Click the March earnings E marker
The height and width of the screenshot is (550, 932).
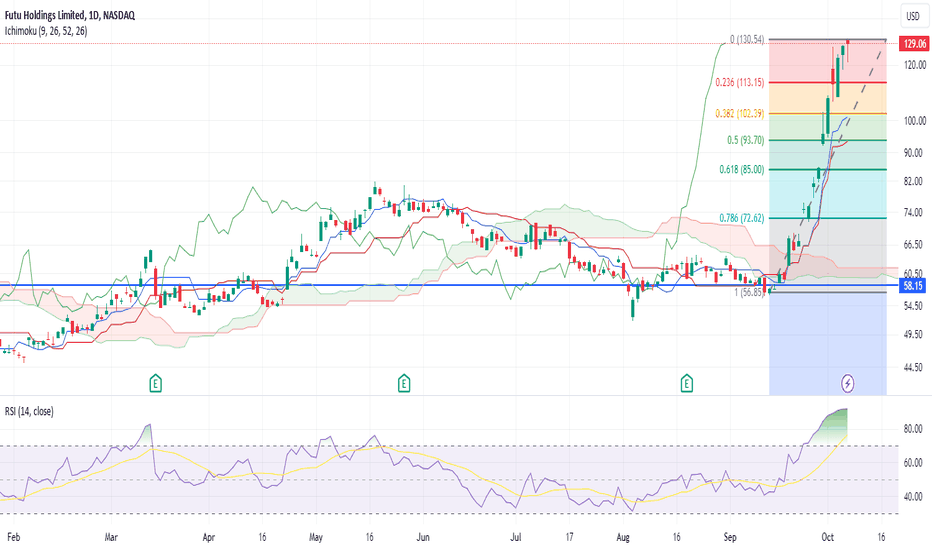155,384
